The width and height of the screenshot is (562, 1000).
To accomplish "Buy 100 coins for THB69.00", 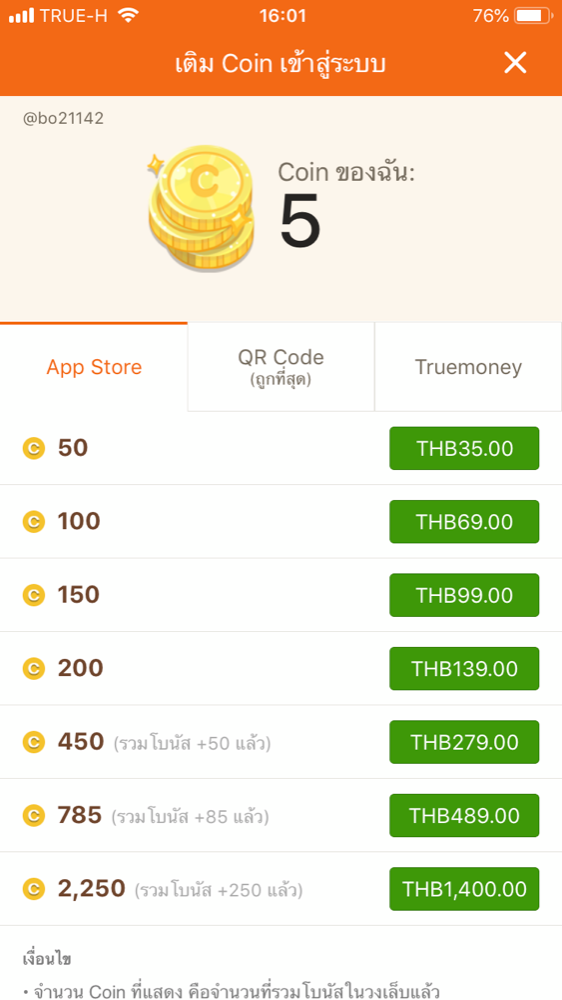I will (464, 522).
